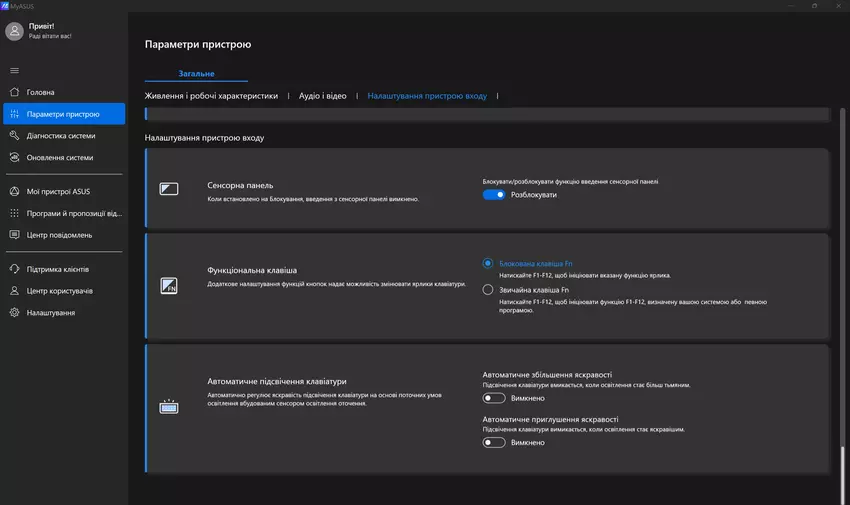Click the Підтримка клієнтів headset icon
Screen dimensions: 850x505
(14, 269)
